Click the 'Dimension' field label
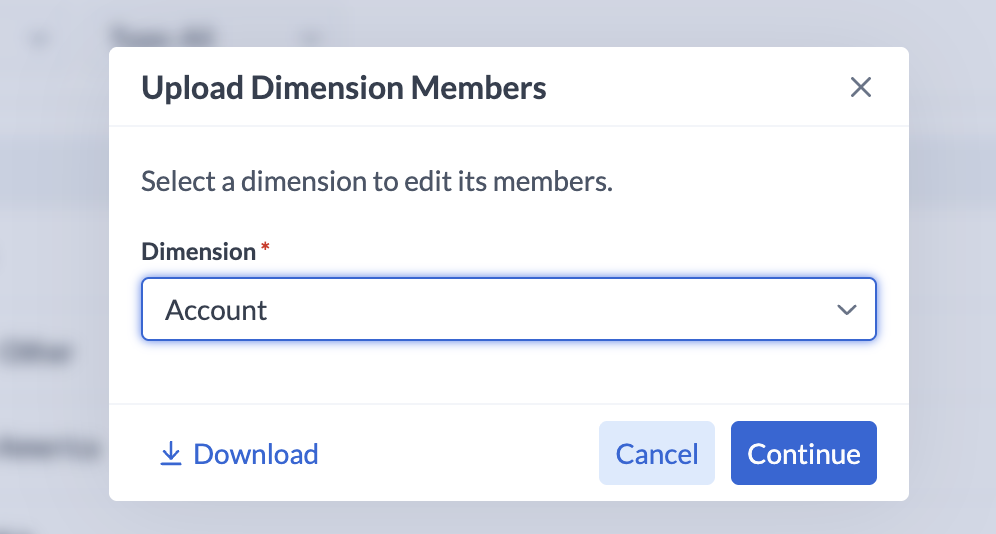This screenshot has width=996, height=534. (x=198, y=251)
